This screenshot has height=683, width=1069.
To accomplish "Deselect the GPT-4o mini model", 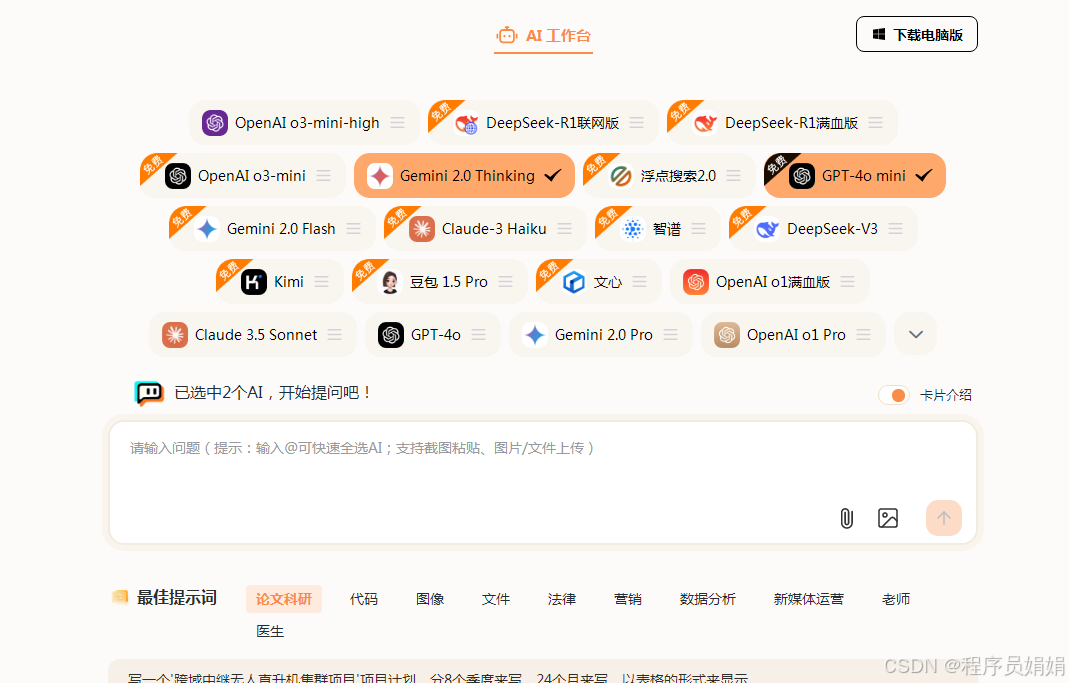I will 855,176.
